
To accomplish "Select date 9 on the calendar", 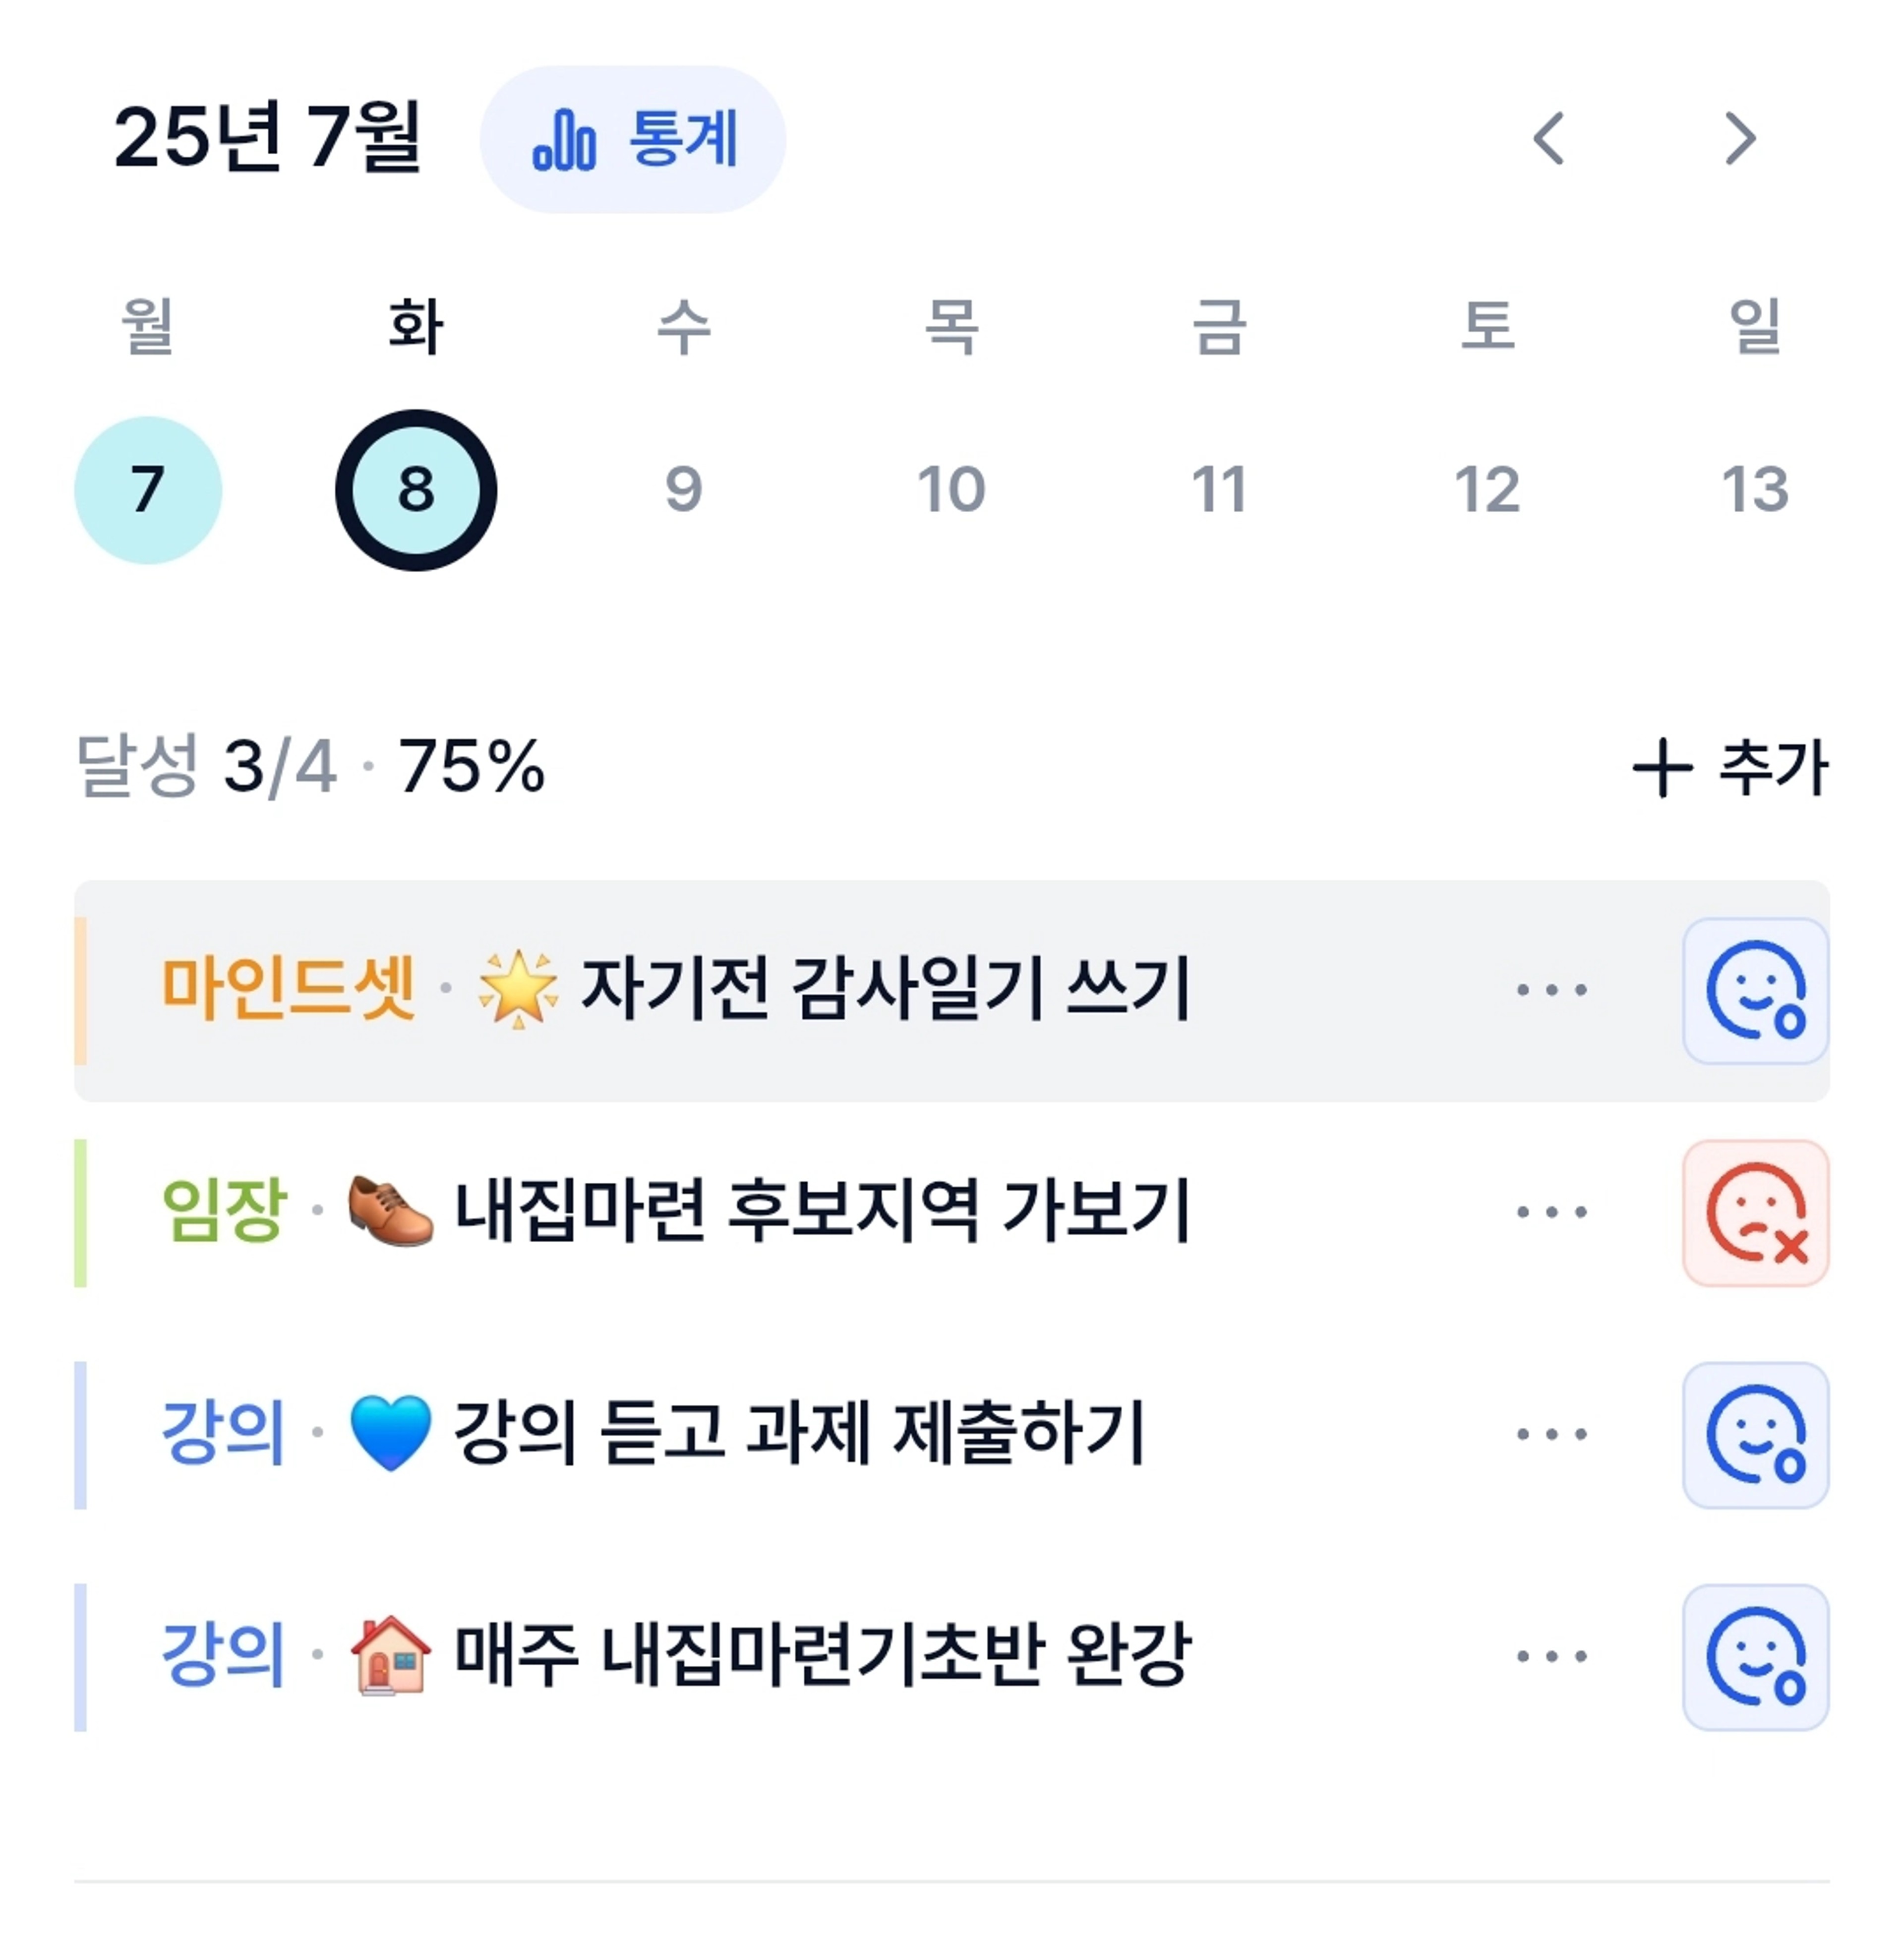I will coord(684,490).
